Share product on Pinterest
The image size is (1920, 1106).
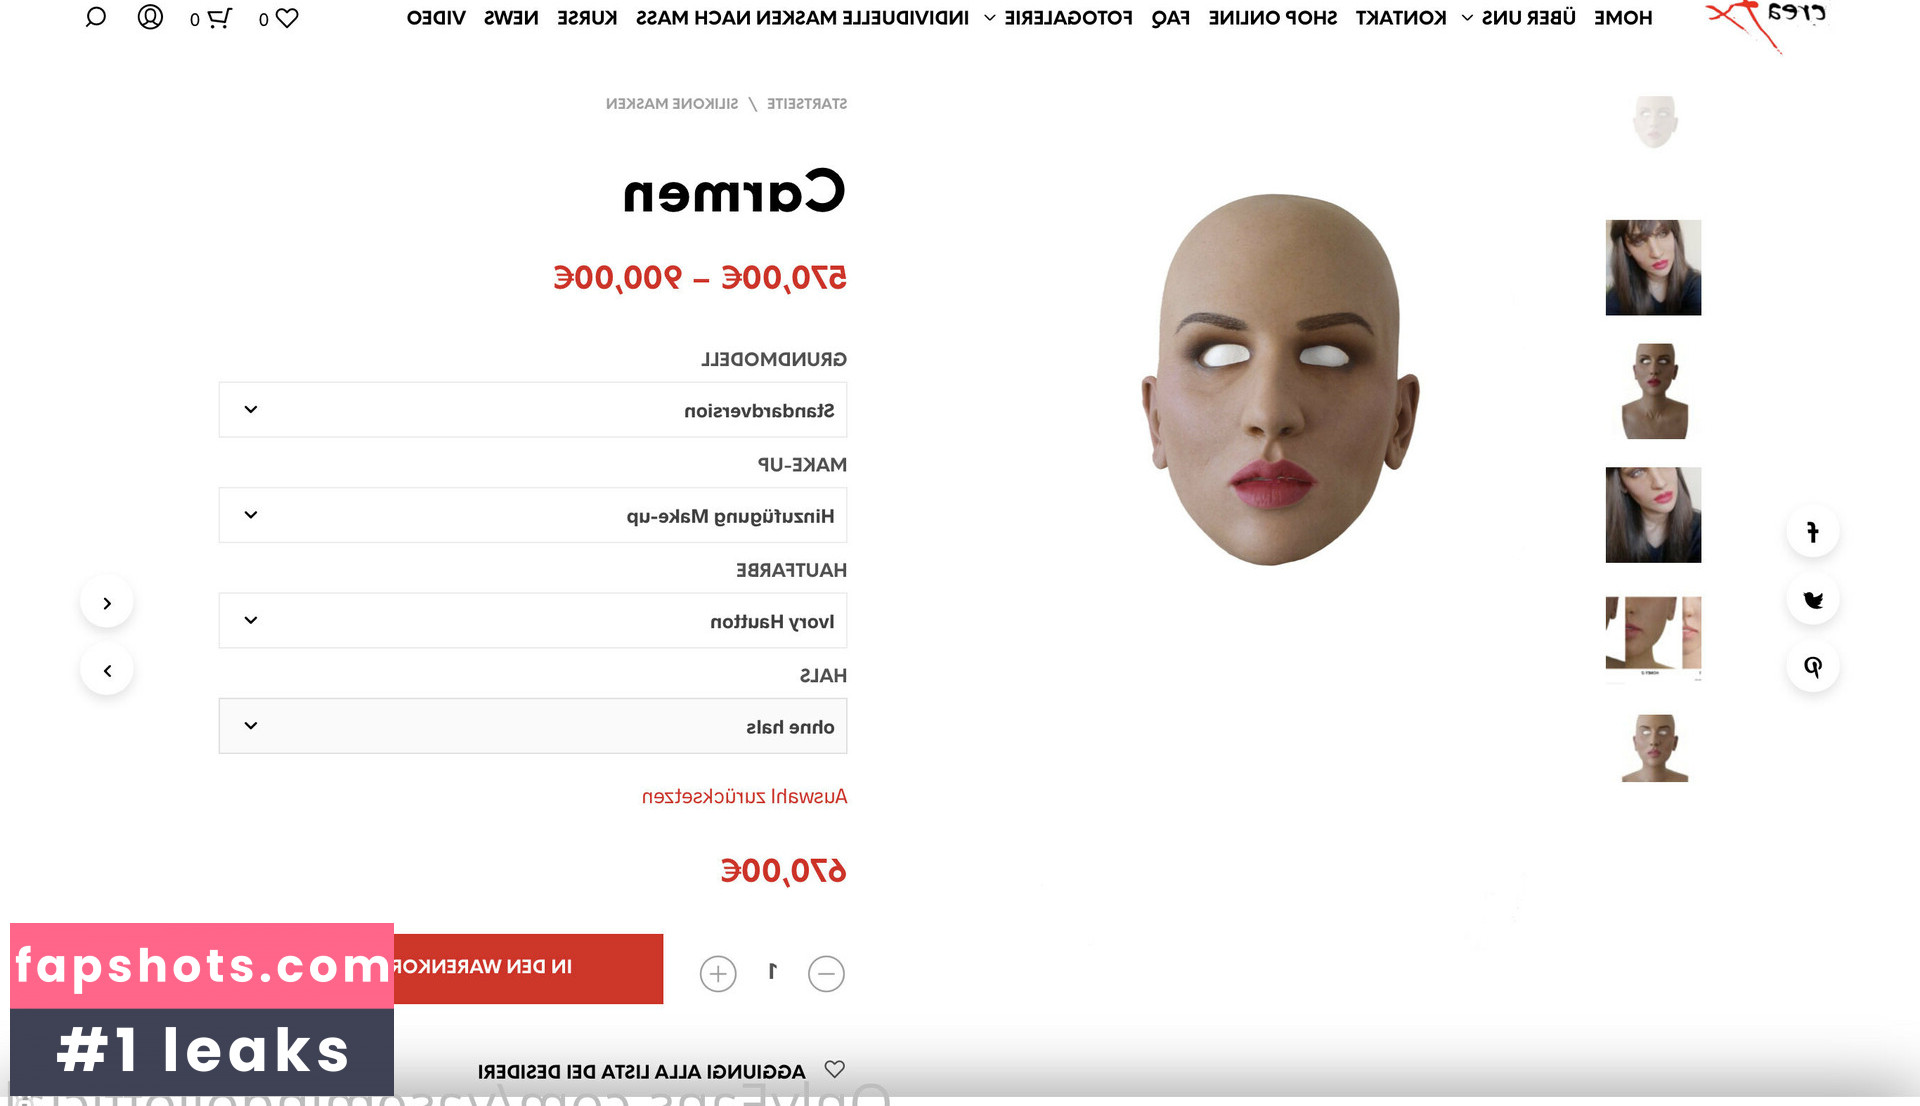(x=1812, y=667)
